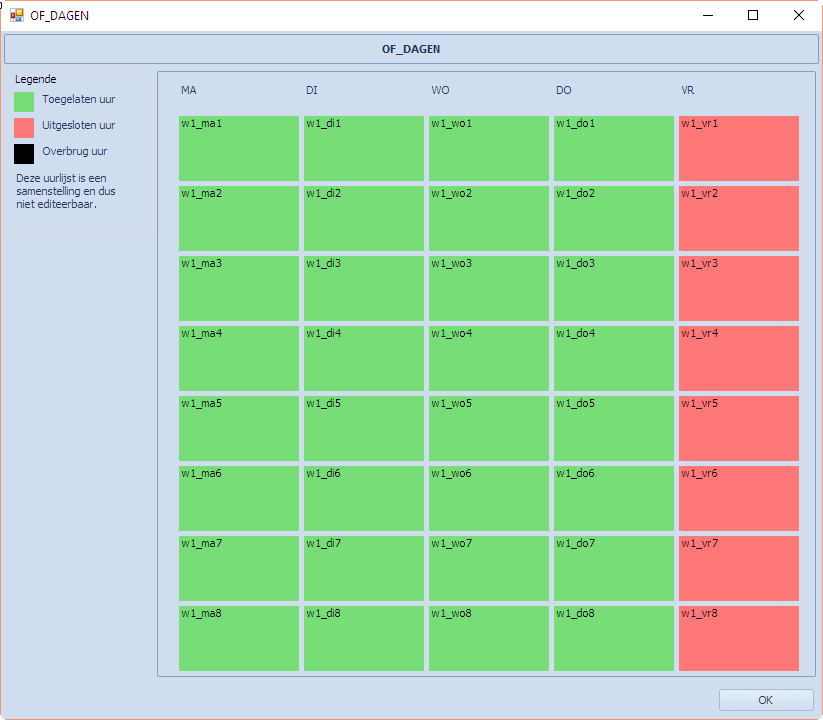Screen dimensions: 823x720
Task: Click the VR column header
Action: 688,90
